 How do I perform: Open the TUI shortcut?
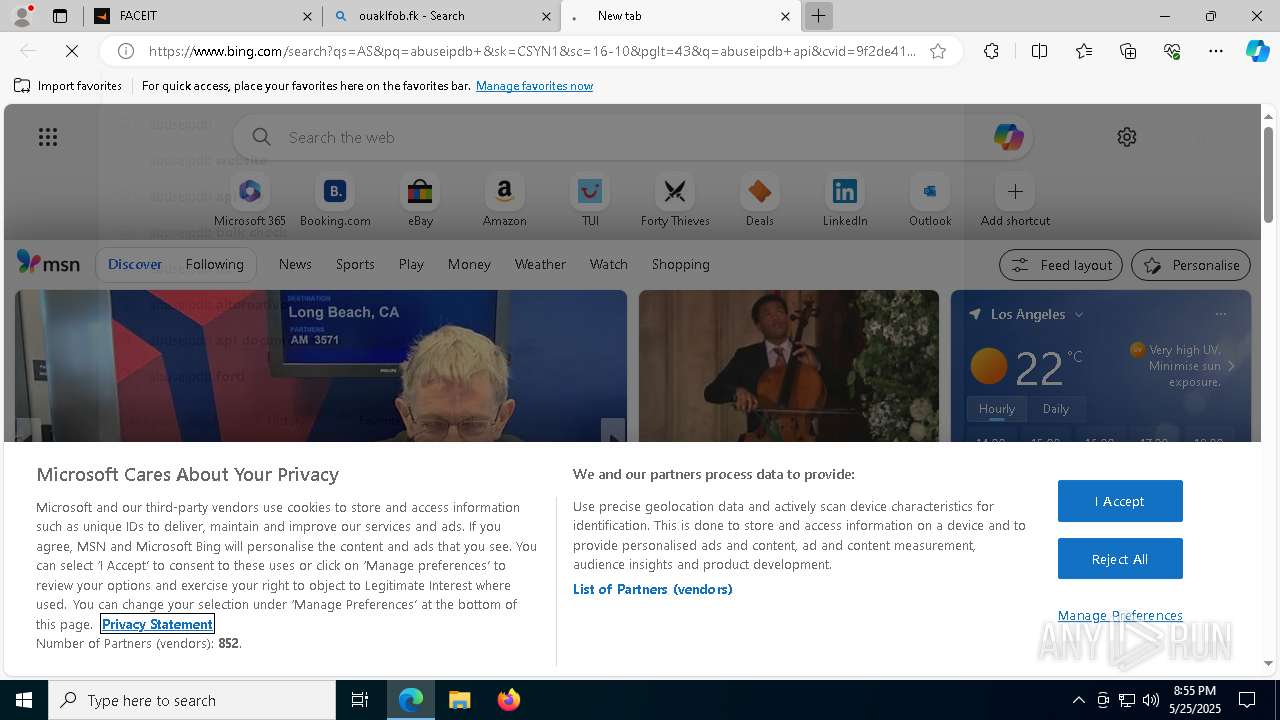590,201
